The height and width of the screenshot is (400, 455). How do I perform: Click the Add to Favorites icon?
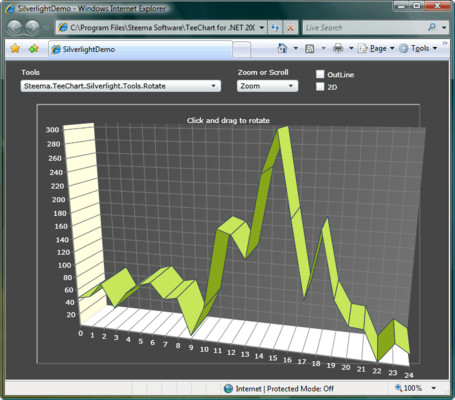(34, 49)
